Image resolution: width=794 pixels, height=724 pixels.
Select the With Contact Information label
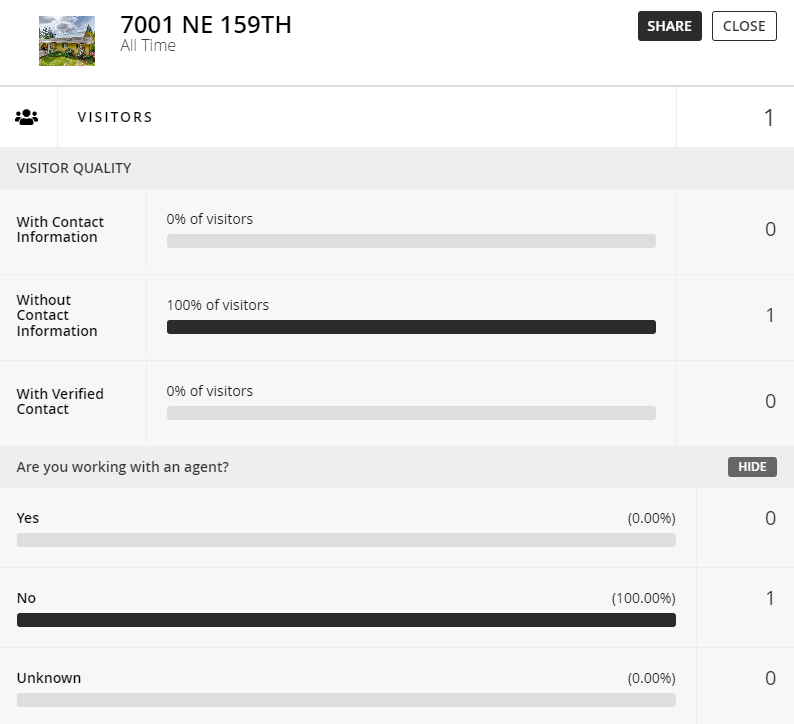tap(60, 230)
